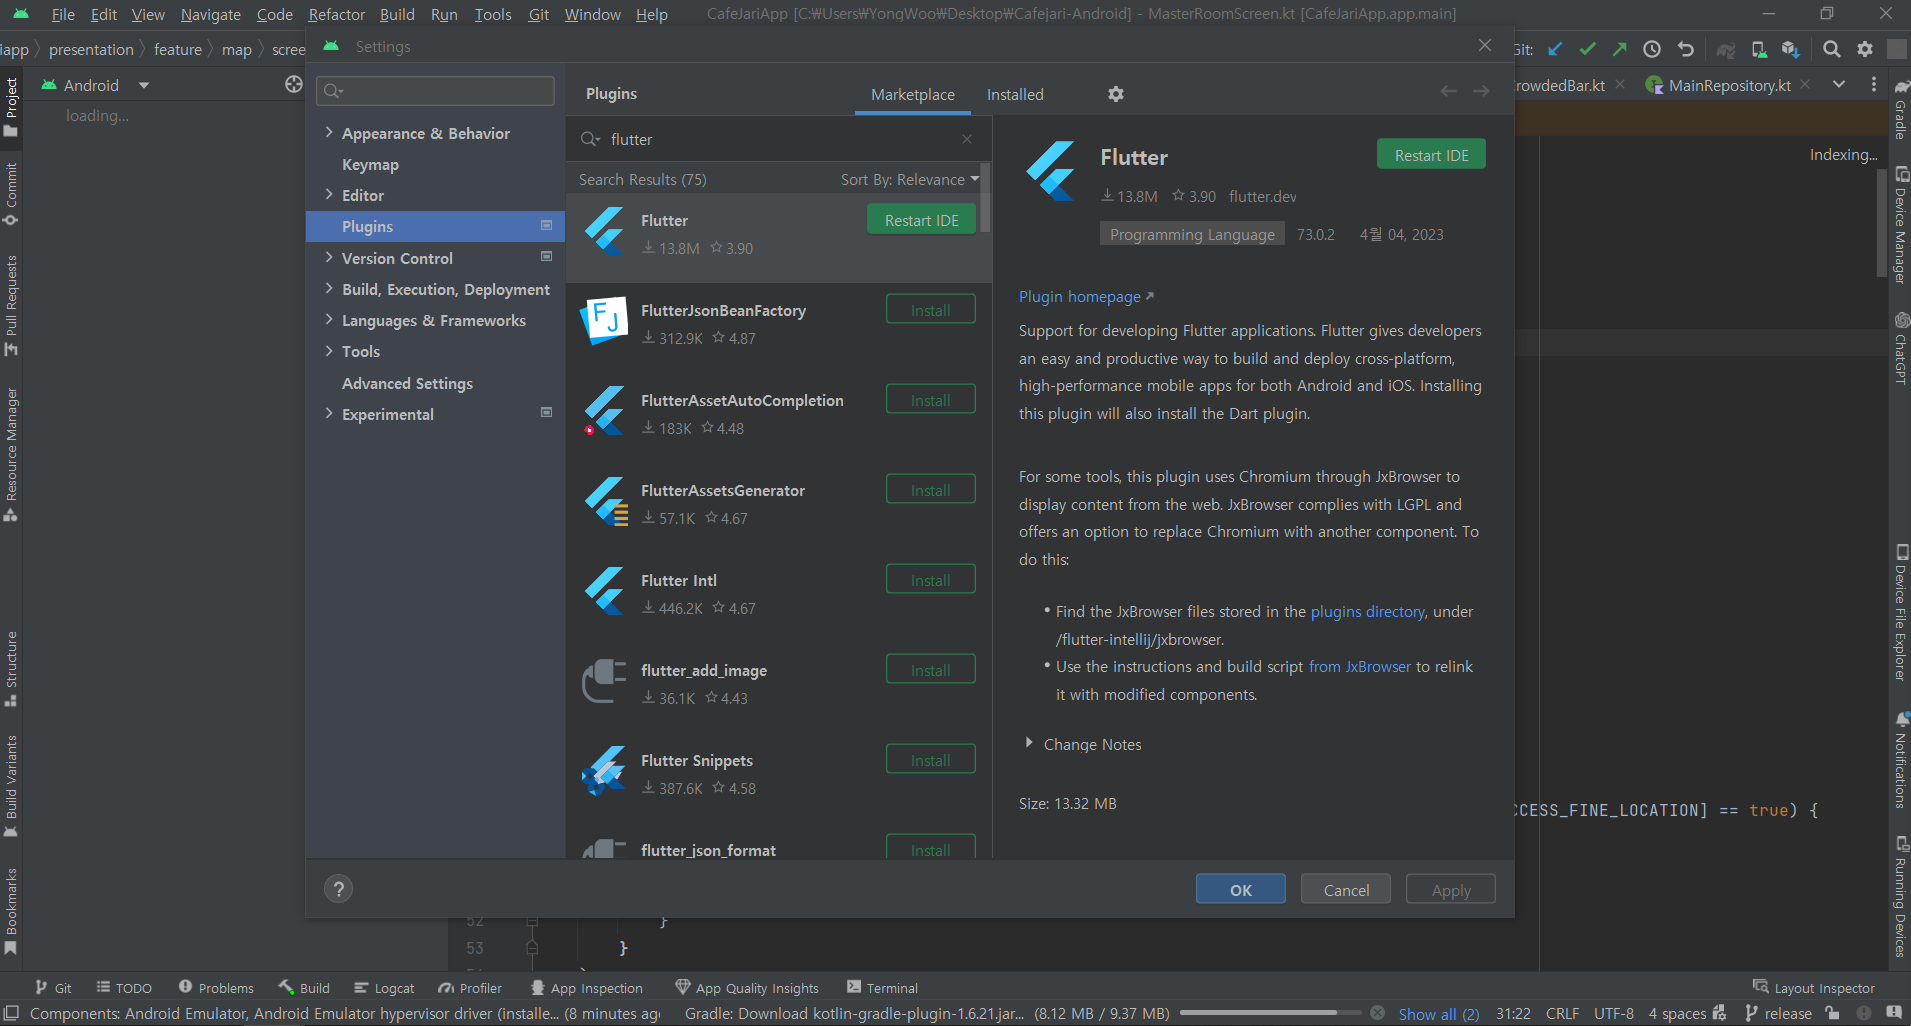Screen dimensions: 1911x1026
Task: Expand Version Control settings
Action: [329, 257]
